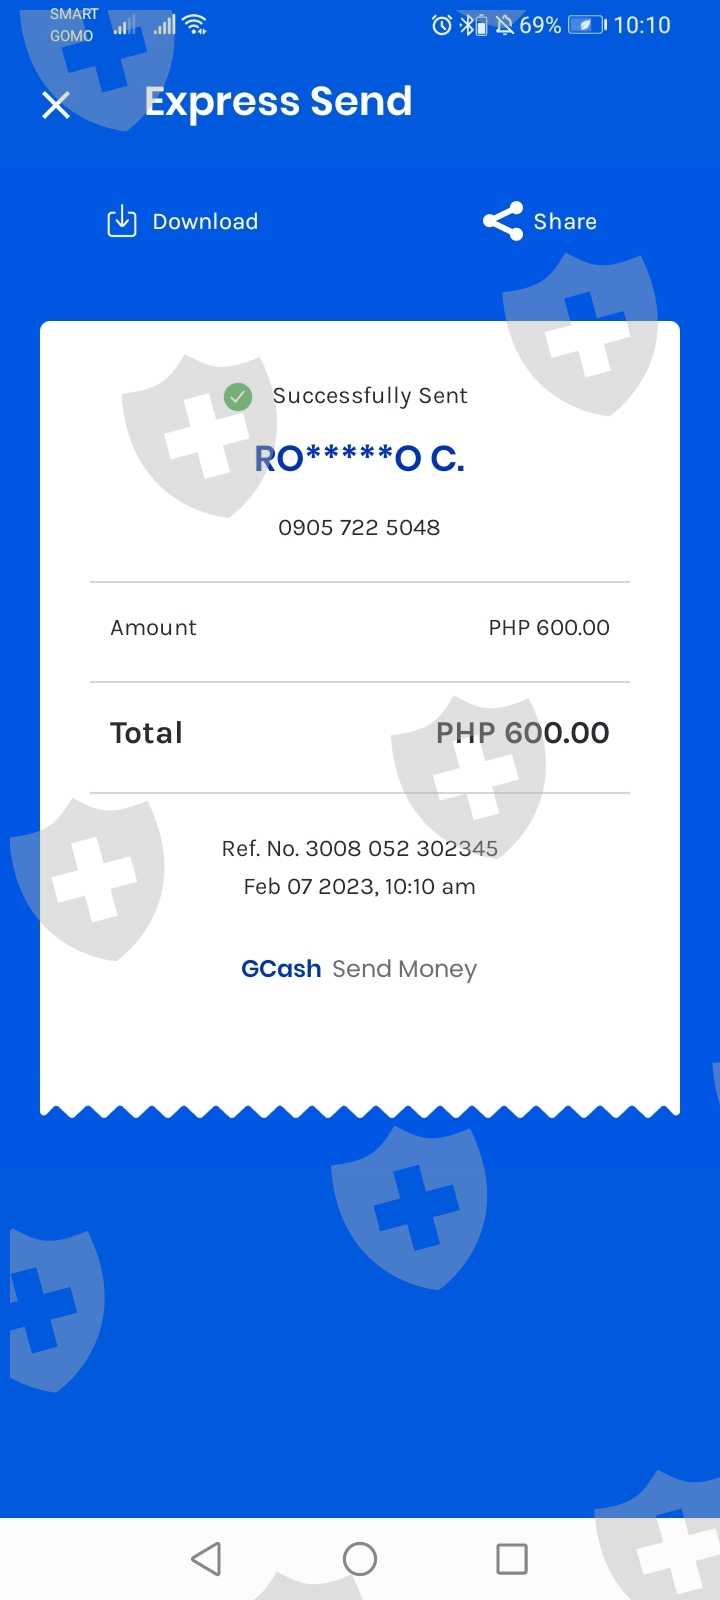This screenshot has width=720, height=1600.
Task: Tap the battery indicator icon
Action: [x=587, y=25]
